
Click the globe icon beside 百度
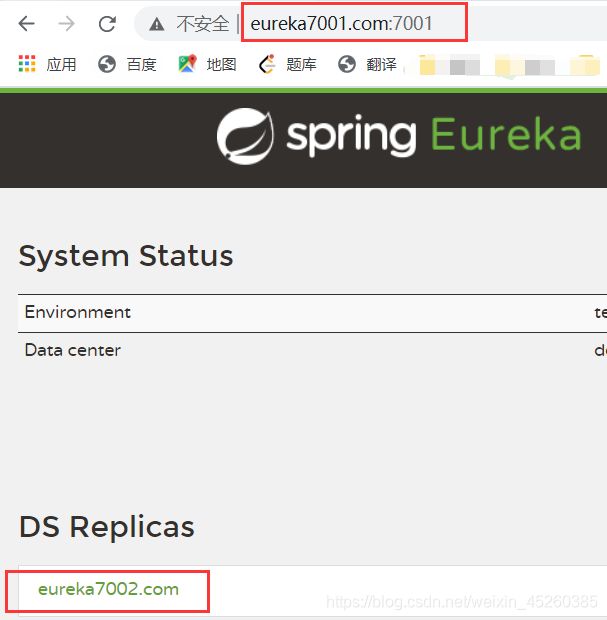point(107,64)
